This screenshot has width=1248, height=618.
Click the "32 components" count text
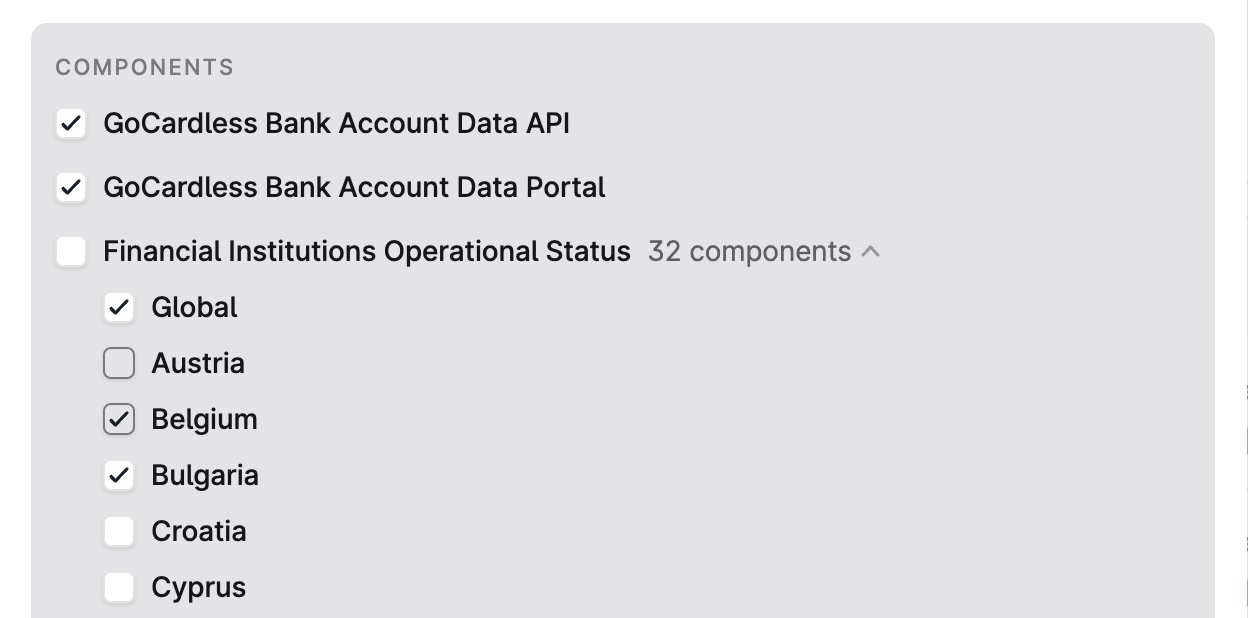point(749,252)
